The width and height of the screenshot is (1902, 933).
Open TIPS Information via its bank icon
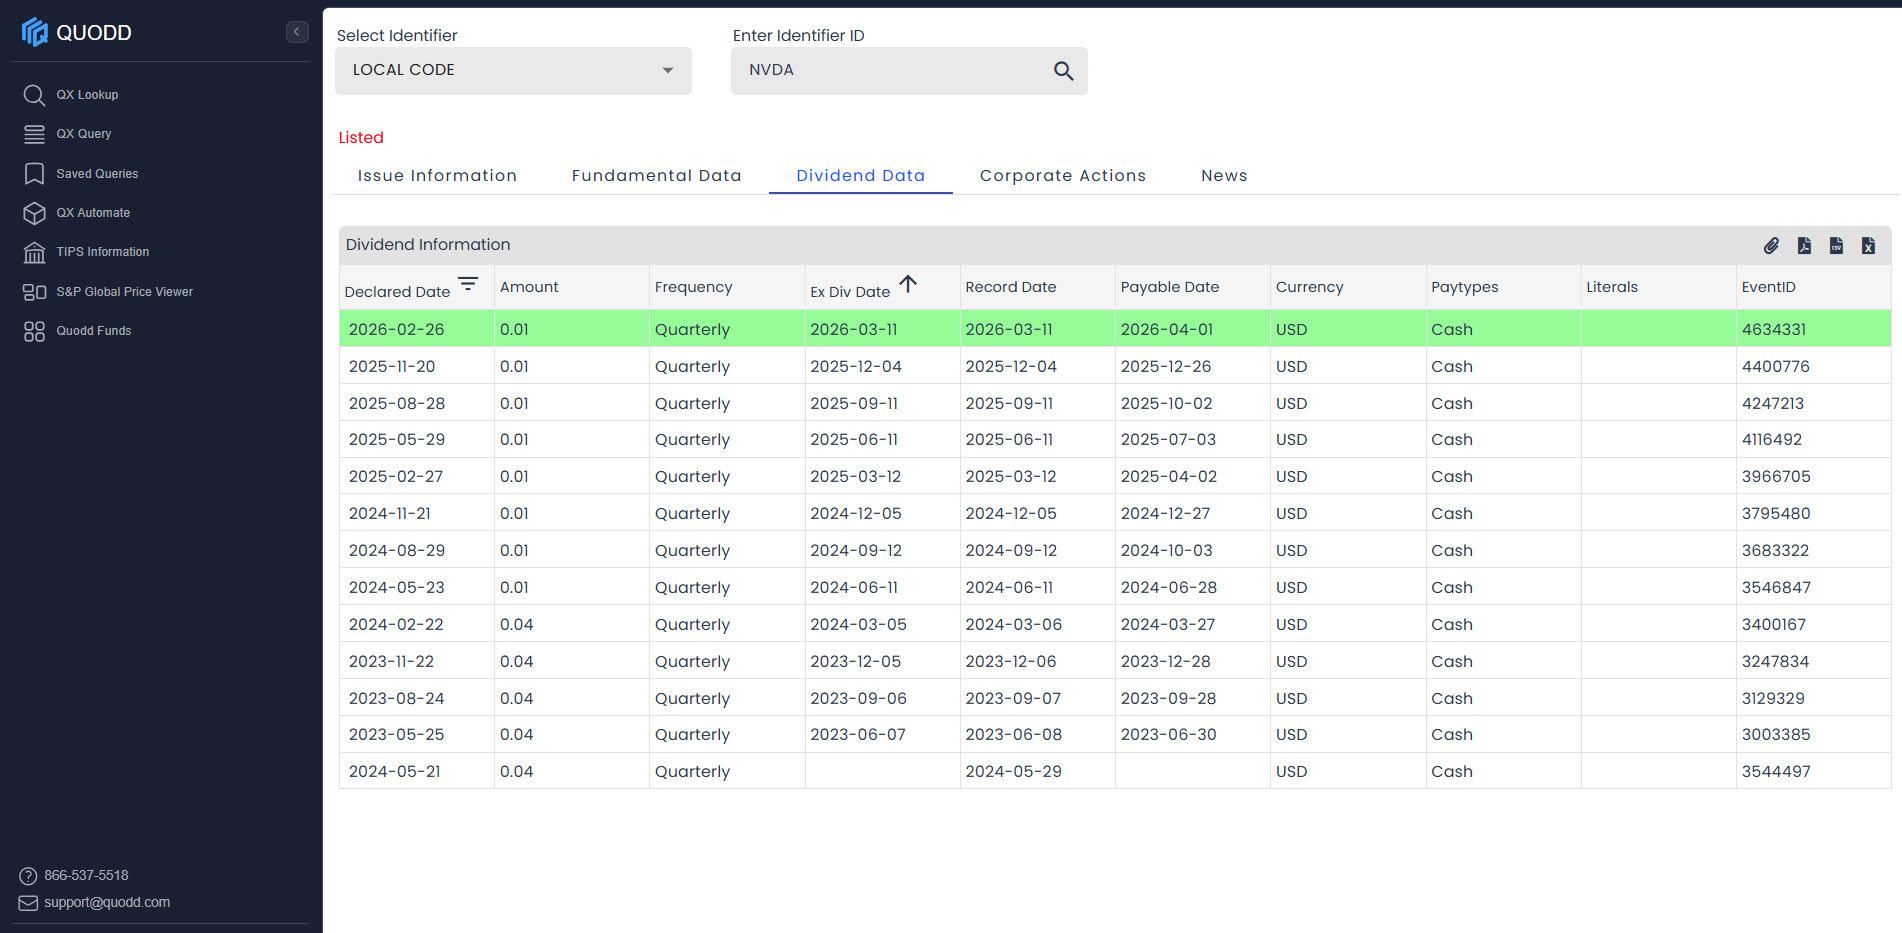click(x=34, y=252)
